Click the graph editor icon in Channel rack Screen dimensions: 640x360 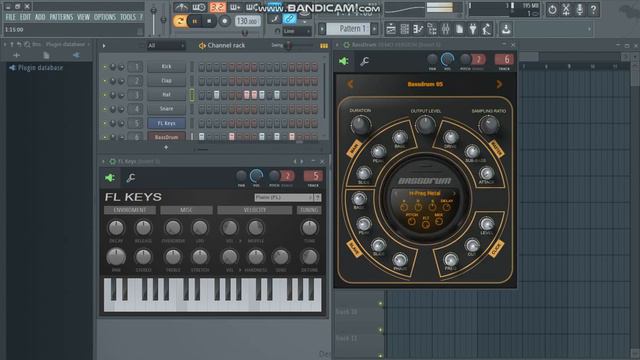[324, 46]
